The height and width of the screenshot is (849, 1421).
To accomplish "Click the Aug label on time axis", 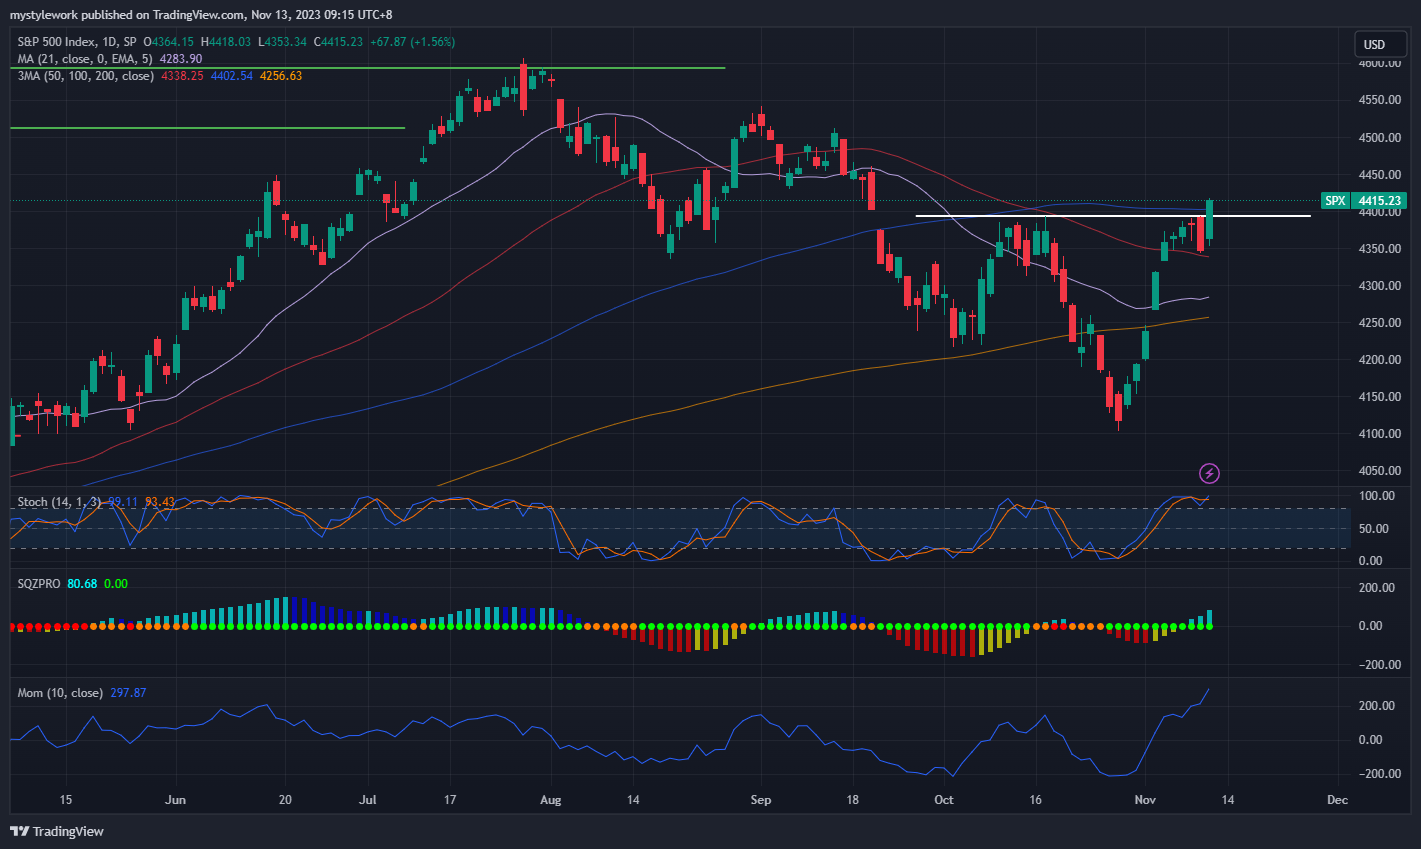I will [550, 800].
